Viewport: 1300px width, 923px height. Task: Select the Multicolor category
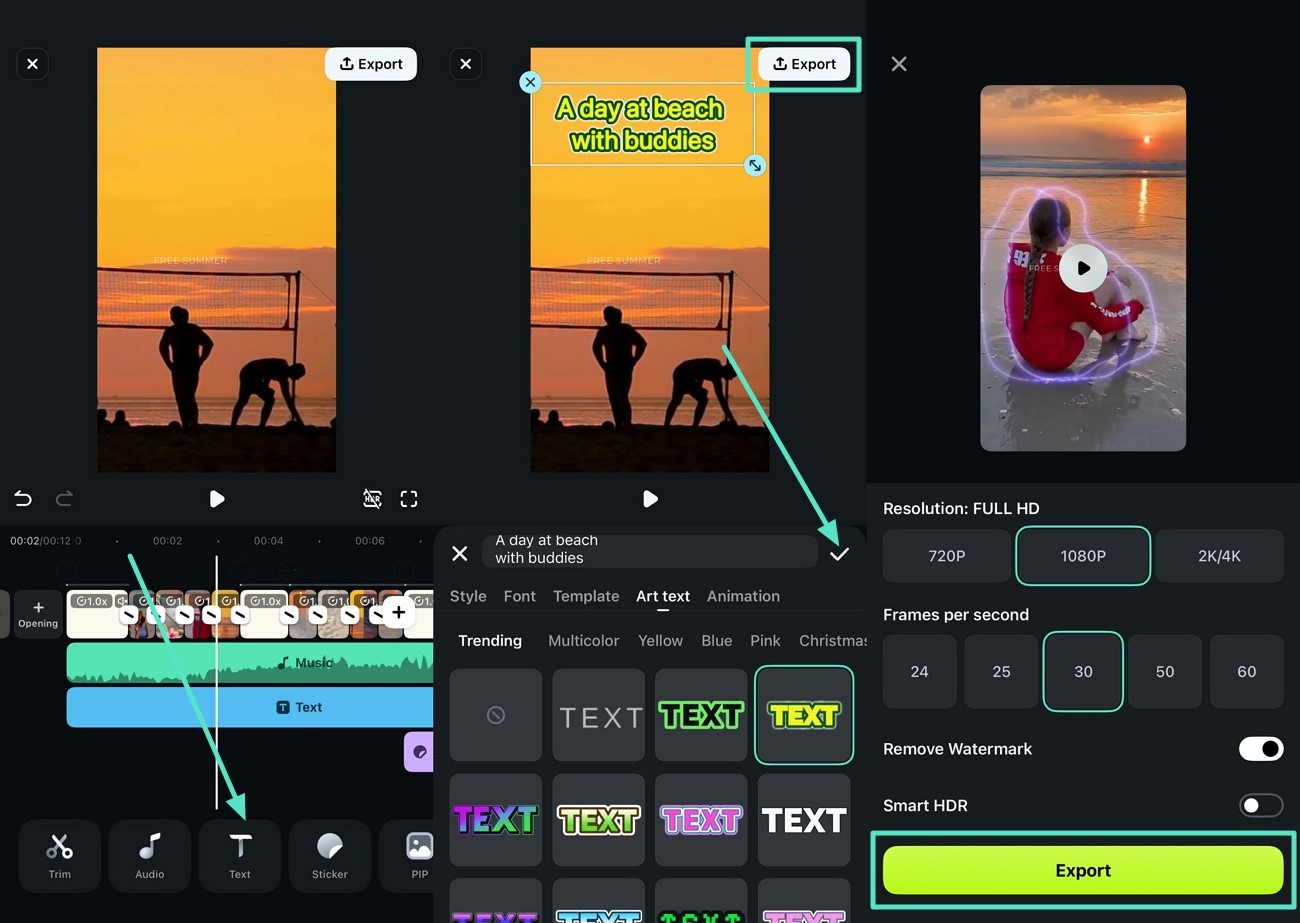[584, 640]
